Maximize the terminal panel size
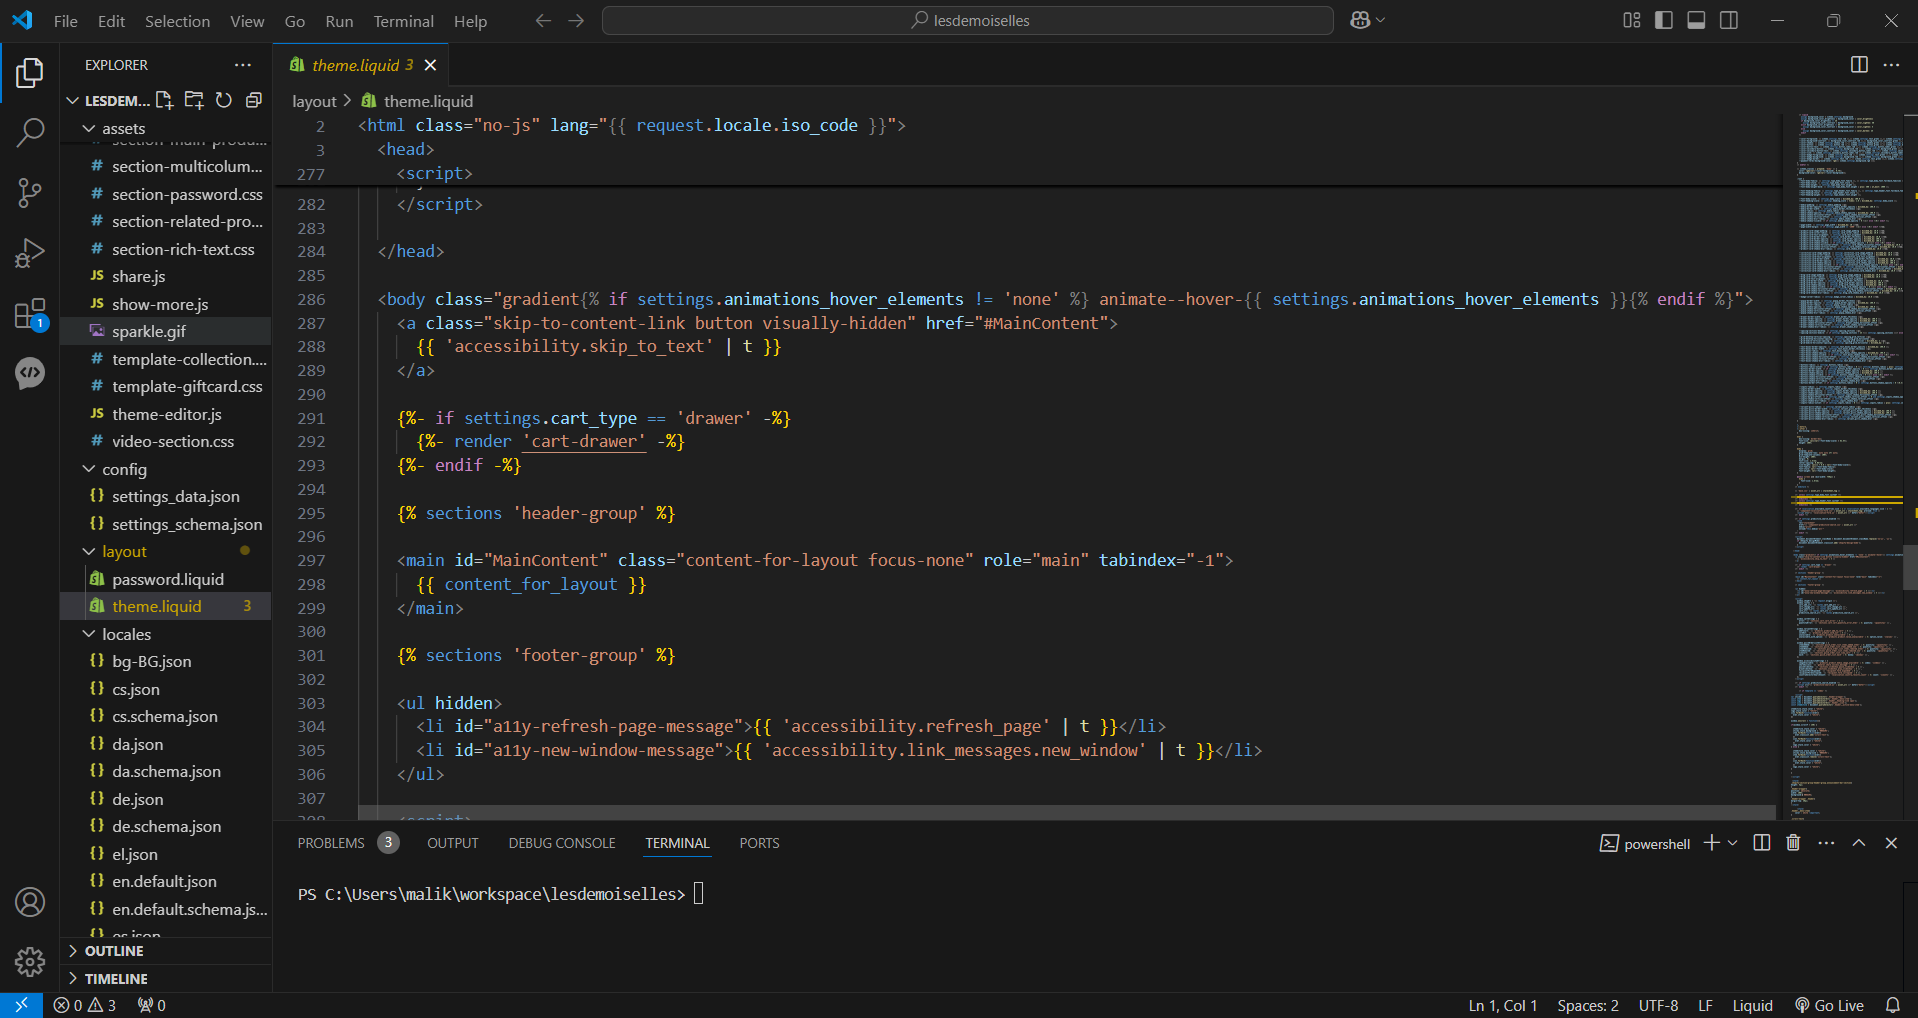 (1859, 843)
